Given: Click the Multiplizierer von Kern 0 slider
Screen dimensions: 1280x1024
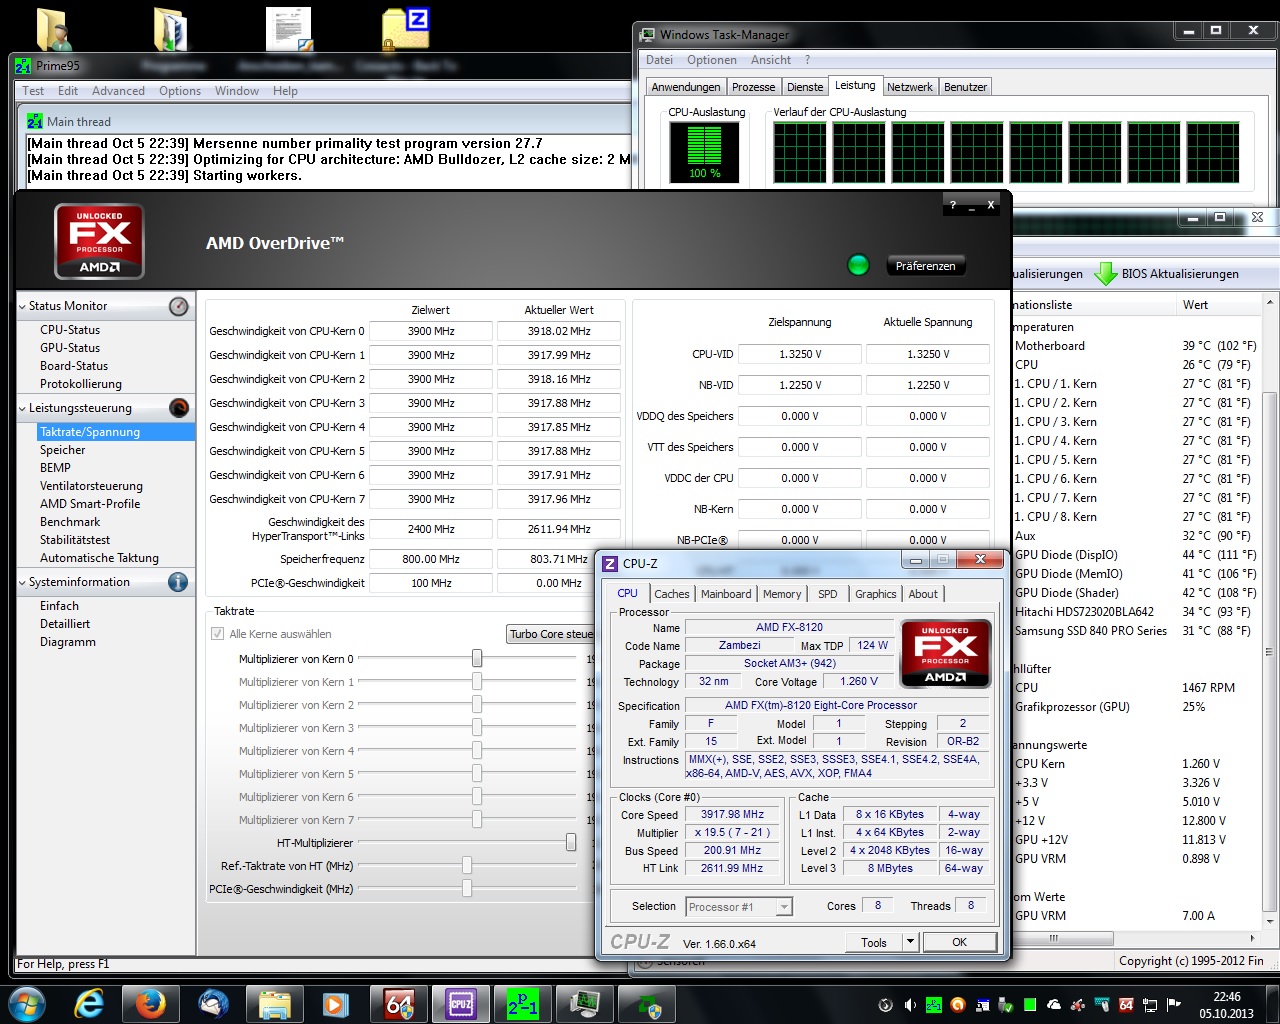Looking at the screenshot, I should [x=477, y=658].
